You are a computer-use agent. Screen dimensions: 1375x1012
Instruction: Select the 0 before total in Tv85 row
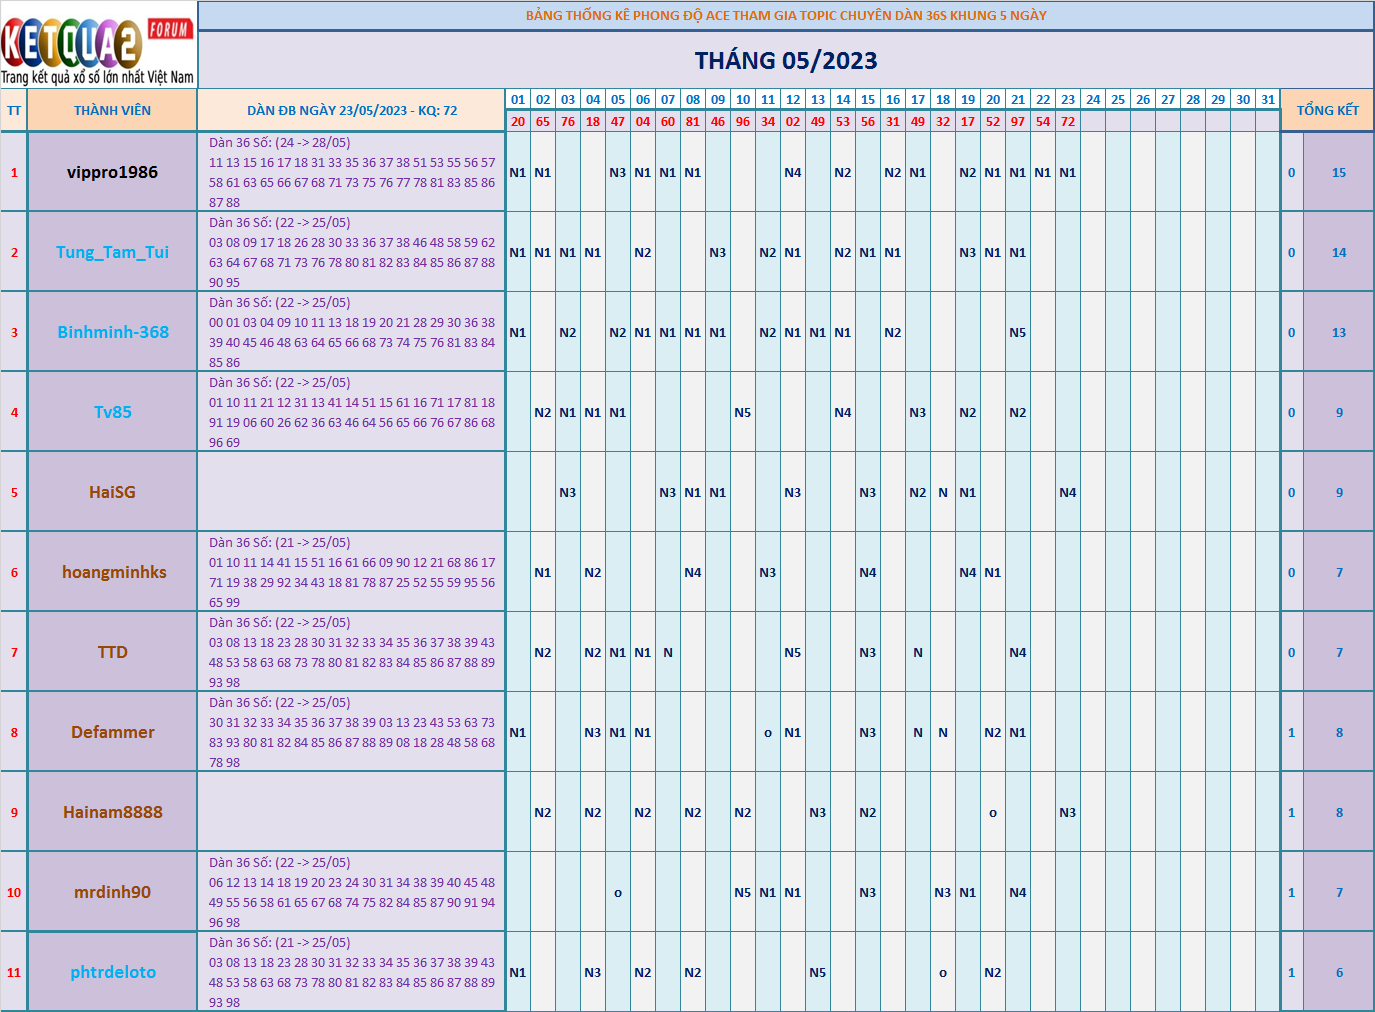coord(1292,412)
